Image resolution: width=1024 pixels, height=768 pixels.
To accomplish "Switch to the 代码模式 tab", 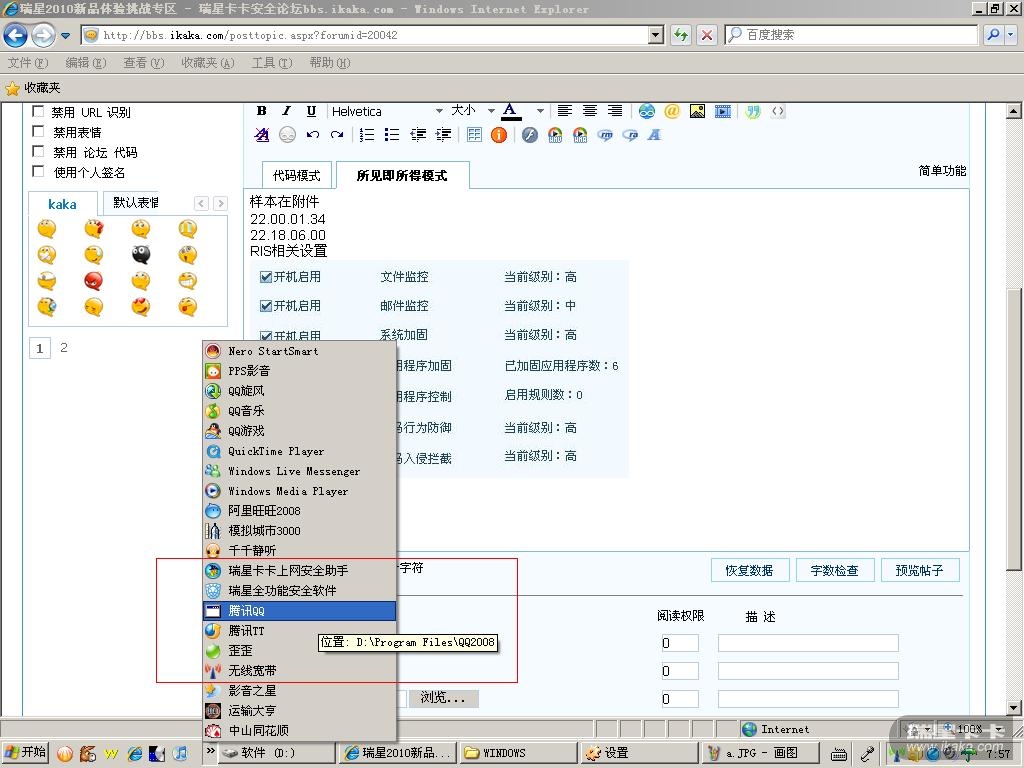I will point(296,175).
